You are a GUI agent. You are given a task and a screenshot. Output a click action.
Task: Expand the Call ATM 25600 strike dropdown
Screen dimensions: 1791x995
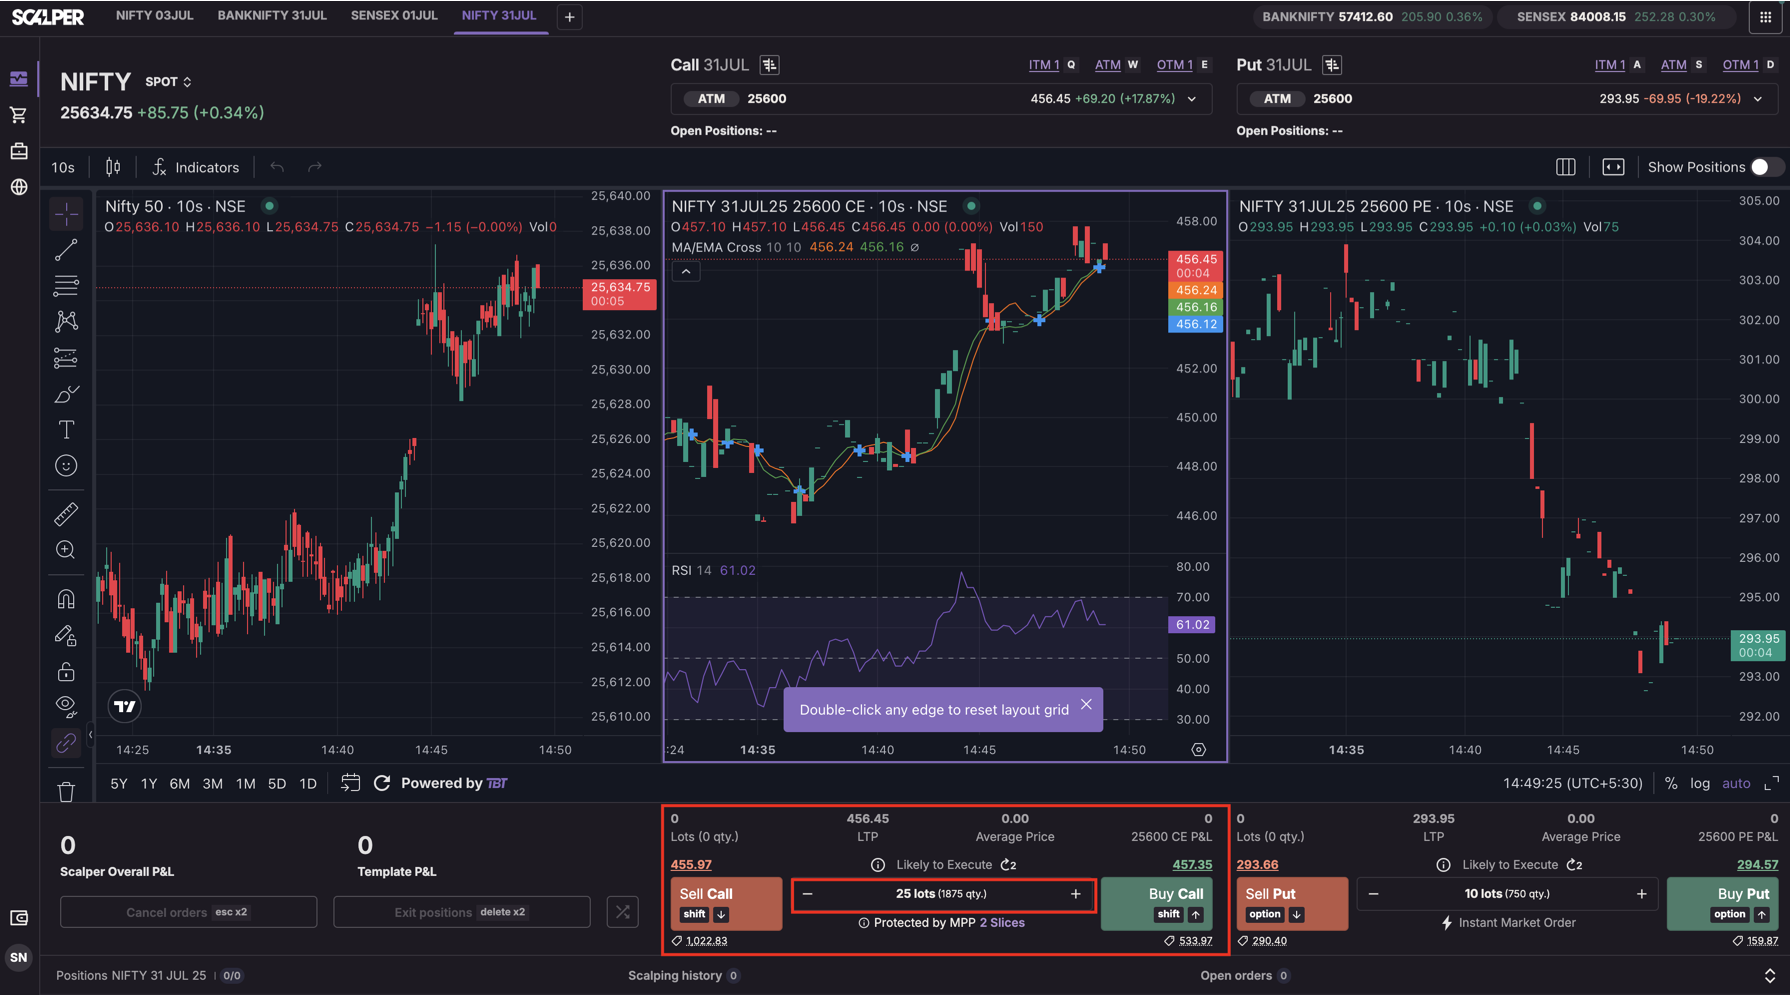tap(1192, 99)
